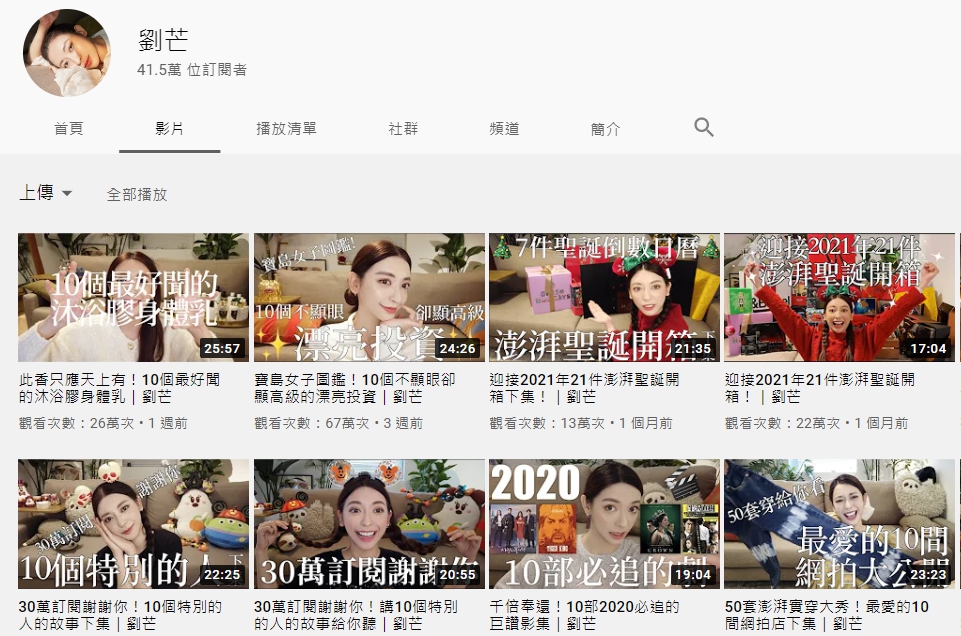The height and width of the screenshot is (636, 961).
Task: Open the 22:25 10個特別的人 thumbnail
Action: coord(133,524)
